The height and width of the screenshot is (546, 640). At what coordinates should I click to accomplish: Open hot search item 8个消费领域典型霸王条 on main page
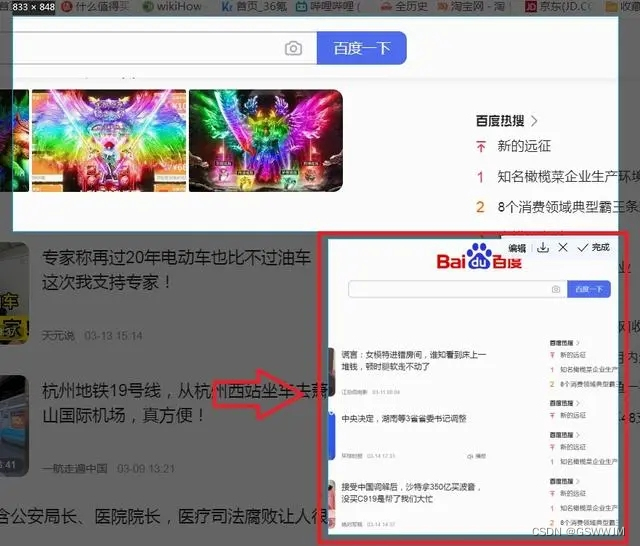pyautogui.click(x=567, y=207)
